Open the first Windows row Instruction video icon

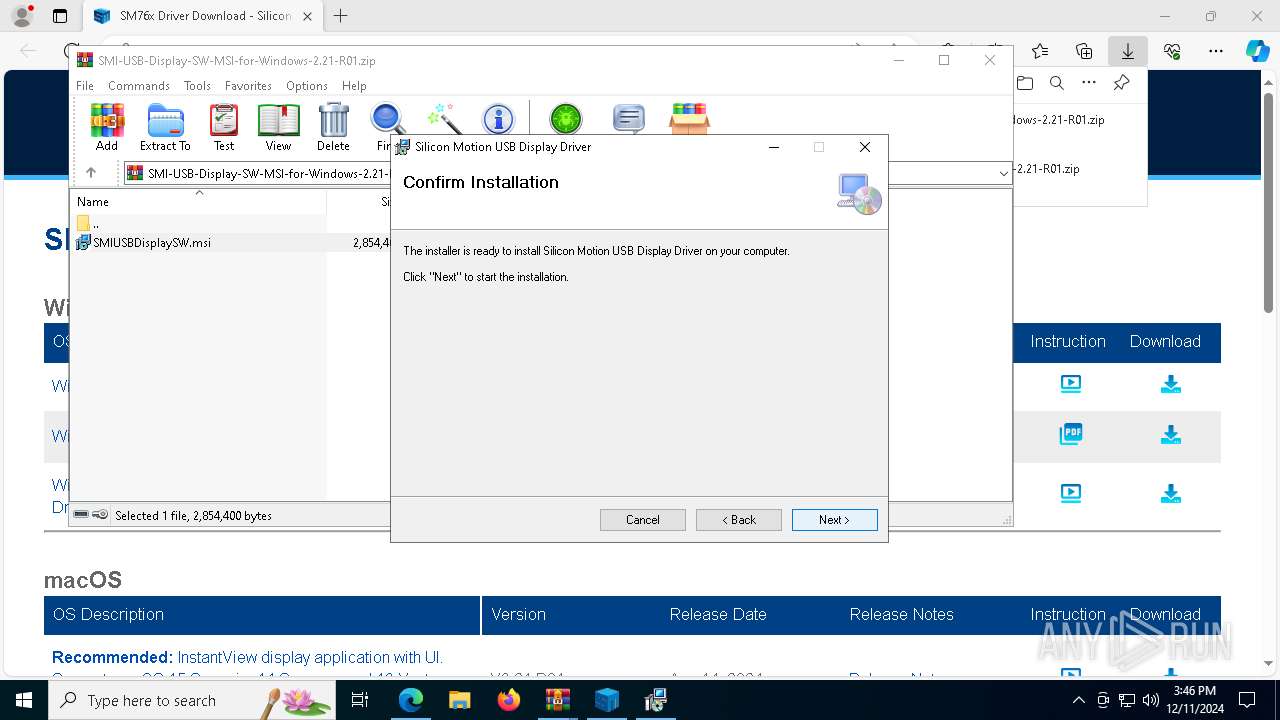[x=1070, y=383]
